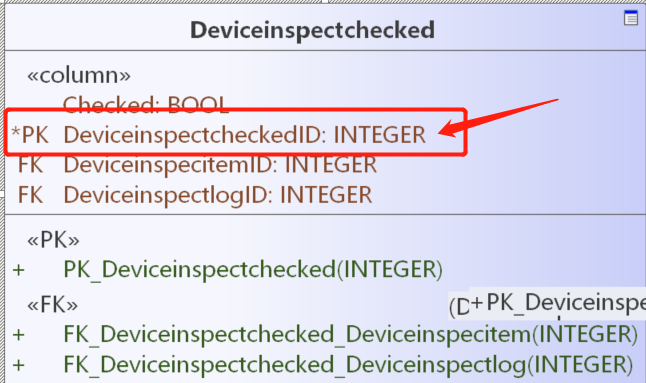Image resolution: width=646 pixels, height=383 pixels.
Task: Select the DeviceinspecitemID: INTEGER column
Action: click(220, 165)
